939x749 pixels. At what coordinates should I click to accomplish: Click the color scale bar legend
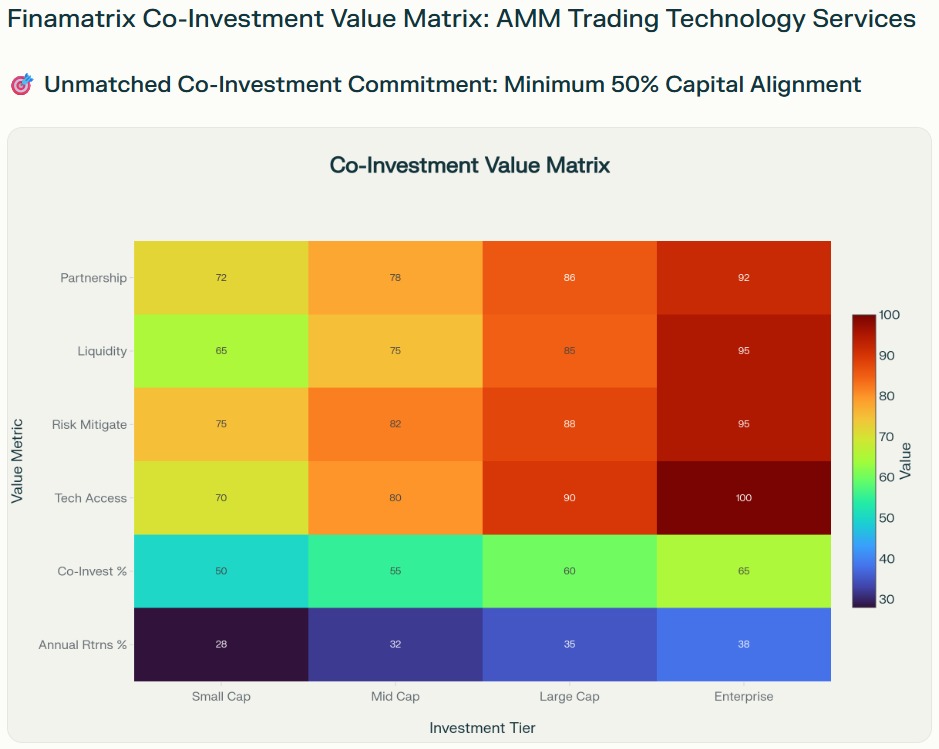865,460
